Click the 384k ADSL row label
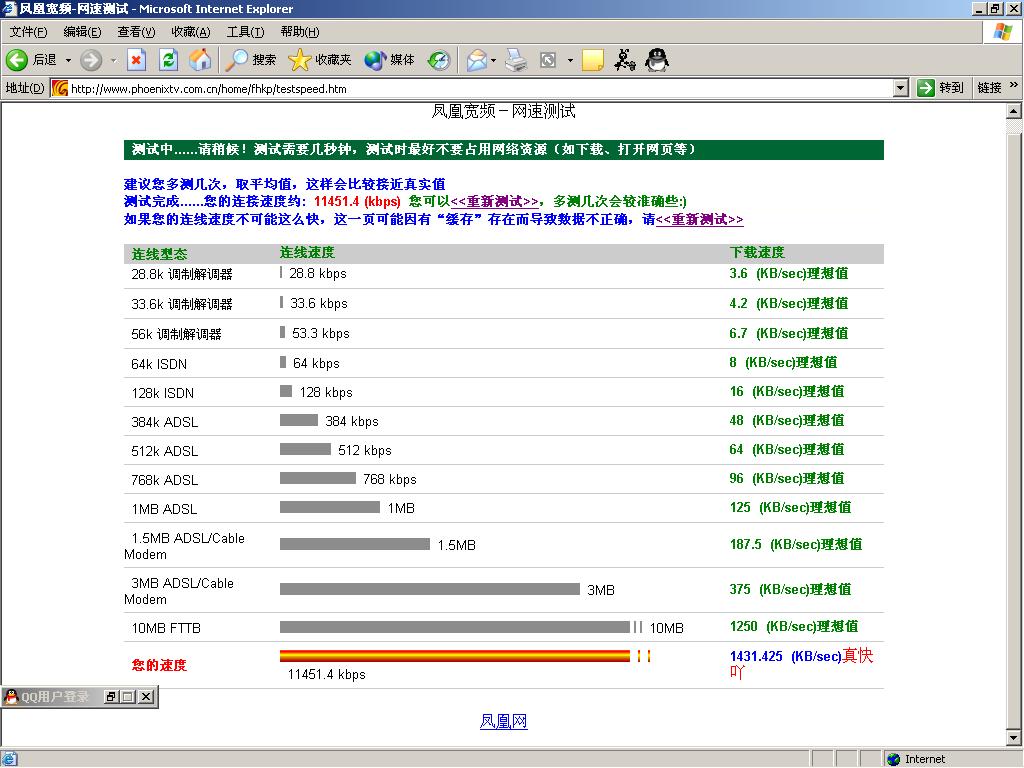The height and width of the screenshot is (768, 1024). click(x=165, y=423)
